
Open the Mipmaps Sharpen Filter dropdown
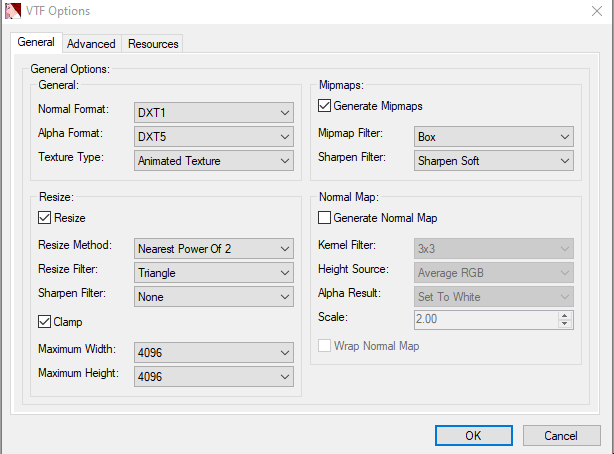point(493,160)
